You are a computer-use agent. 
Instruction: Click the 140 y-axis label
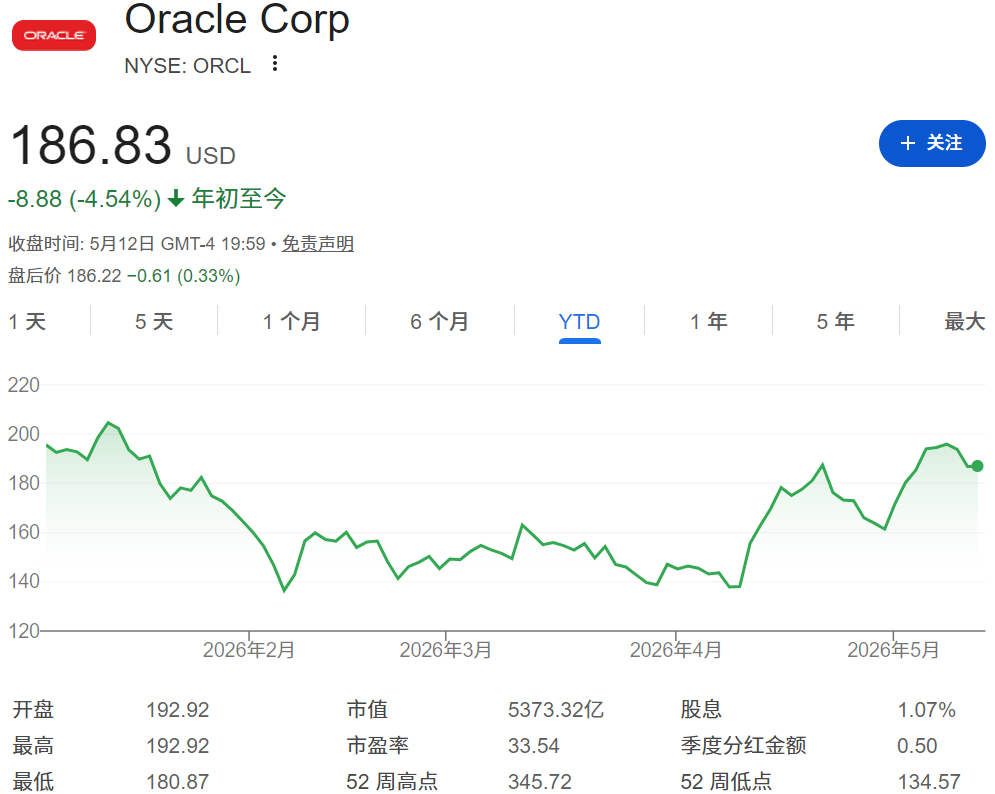coord(23,581)
